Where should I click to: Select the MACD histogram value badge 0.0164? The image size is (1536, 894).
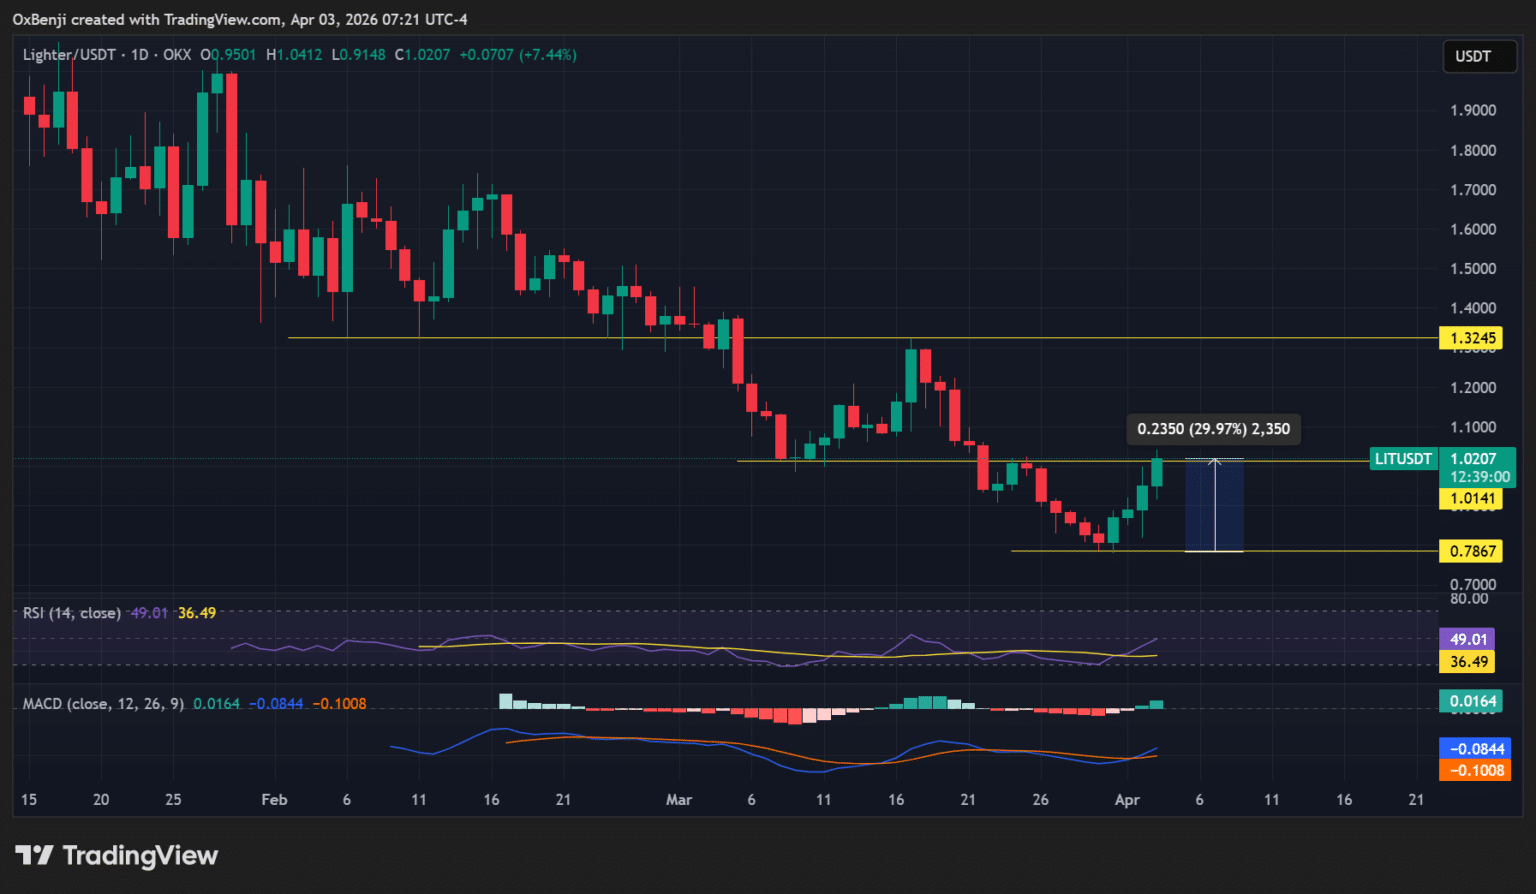pyautogui.click(x=1471, y=701)
